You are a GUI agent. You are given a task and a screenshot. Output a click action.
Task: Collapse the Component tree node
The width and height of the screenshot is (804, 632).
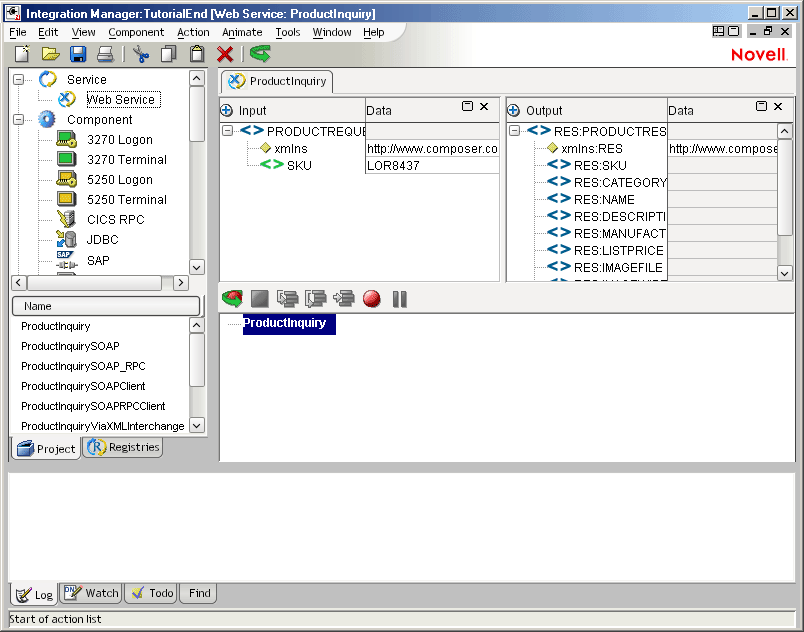[18, 119]
